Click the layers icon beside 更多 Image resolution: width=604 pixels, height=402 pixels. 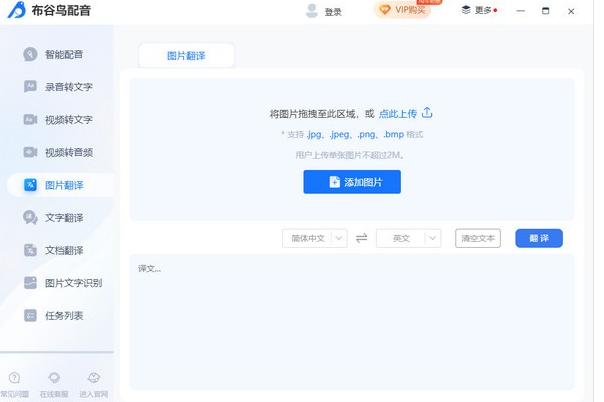466,10
